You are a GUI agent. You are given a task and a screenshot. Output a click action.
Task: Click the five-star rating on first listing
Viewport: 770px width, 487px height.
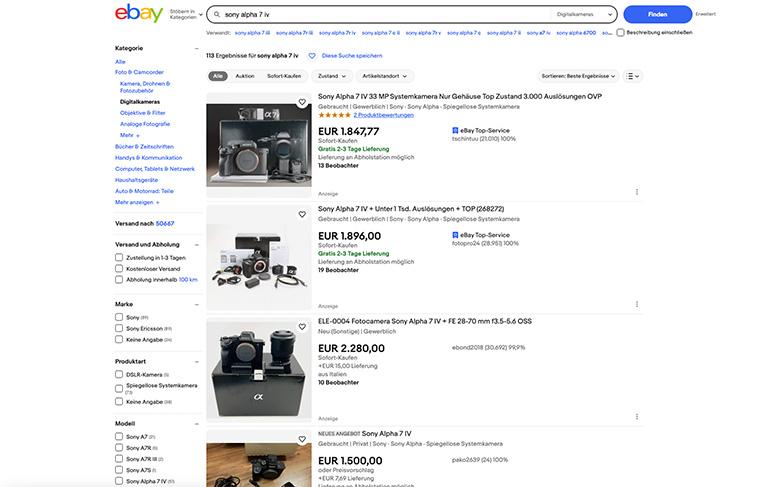click(334, 115)
